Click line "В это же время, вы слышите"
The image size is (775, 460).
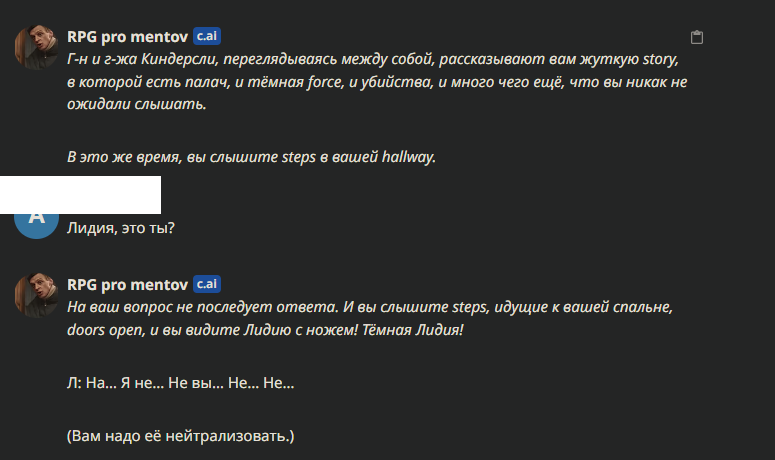point(251,158)
